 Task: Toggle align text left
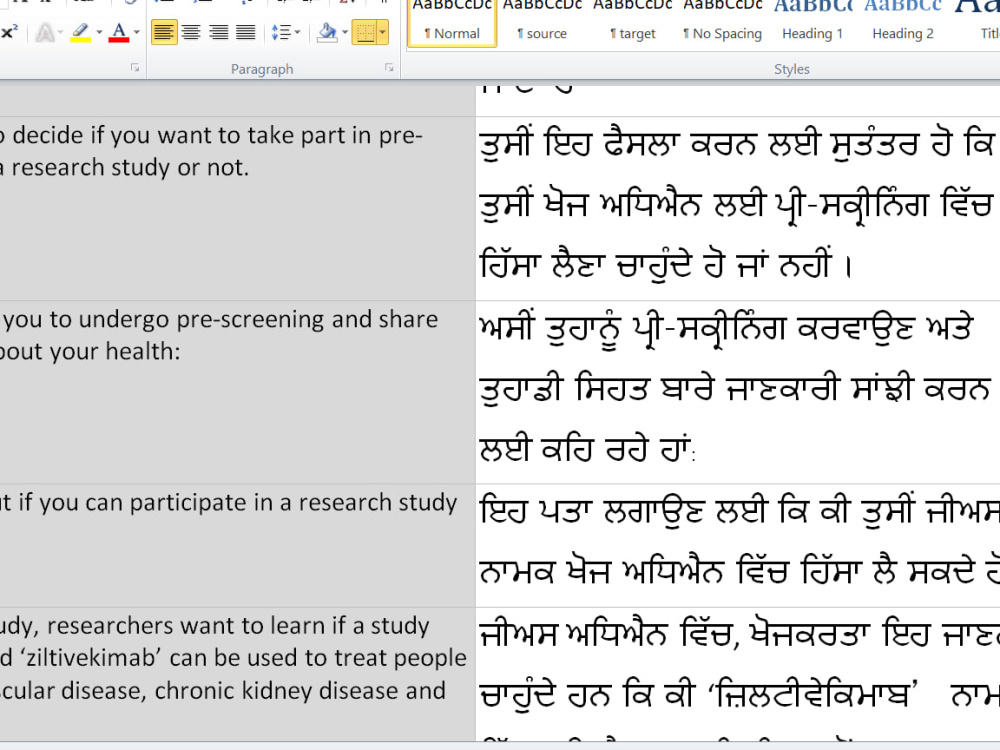[x=164, y=32]
